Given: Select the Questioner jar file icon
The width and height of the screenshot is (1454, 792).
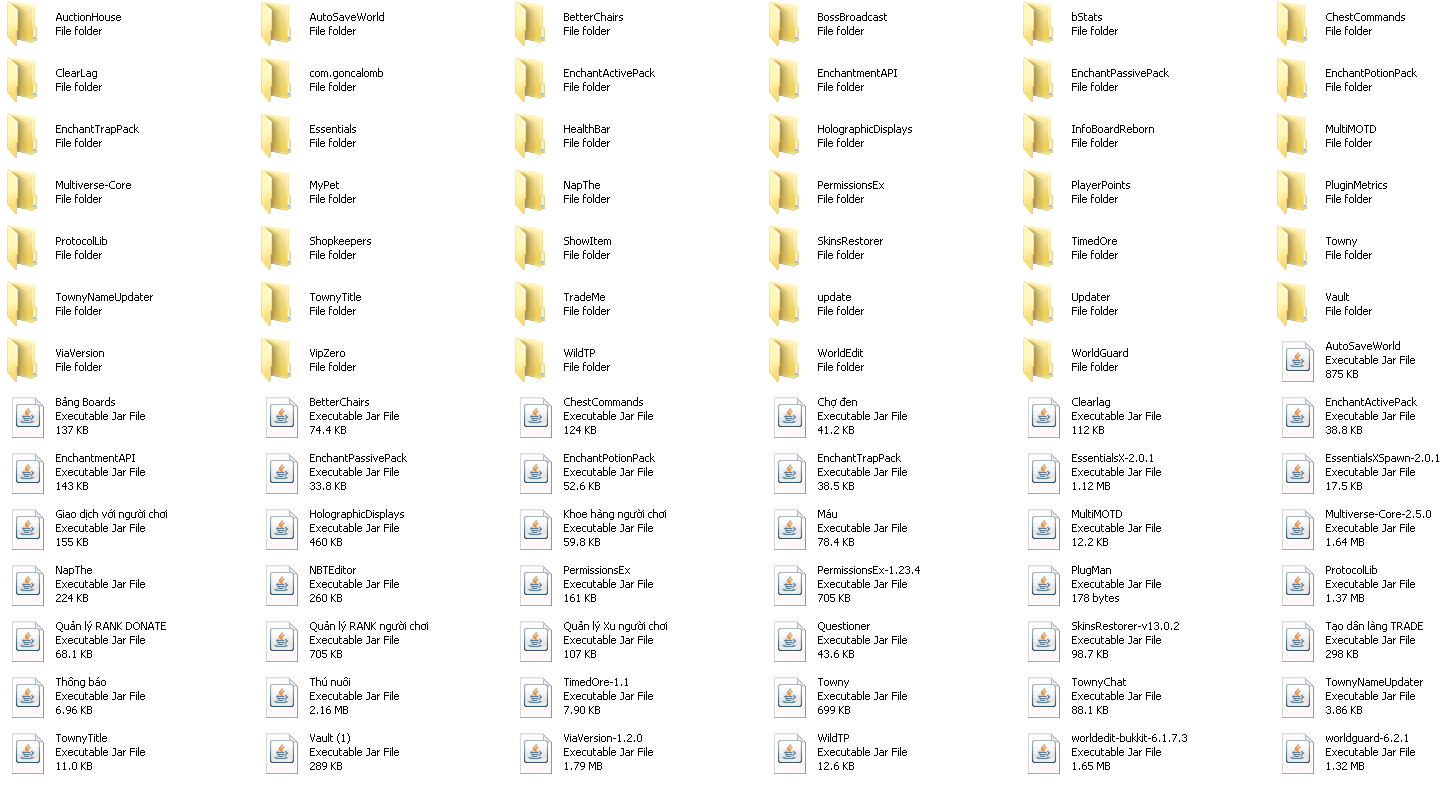Looking at the screenshot, I should point(790,641).
